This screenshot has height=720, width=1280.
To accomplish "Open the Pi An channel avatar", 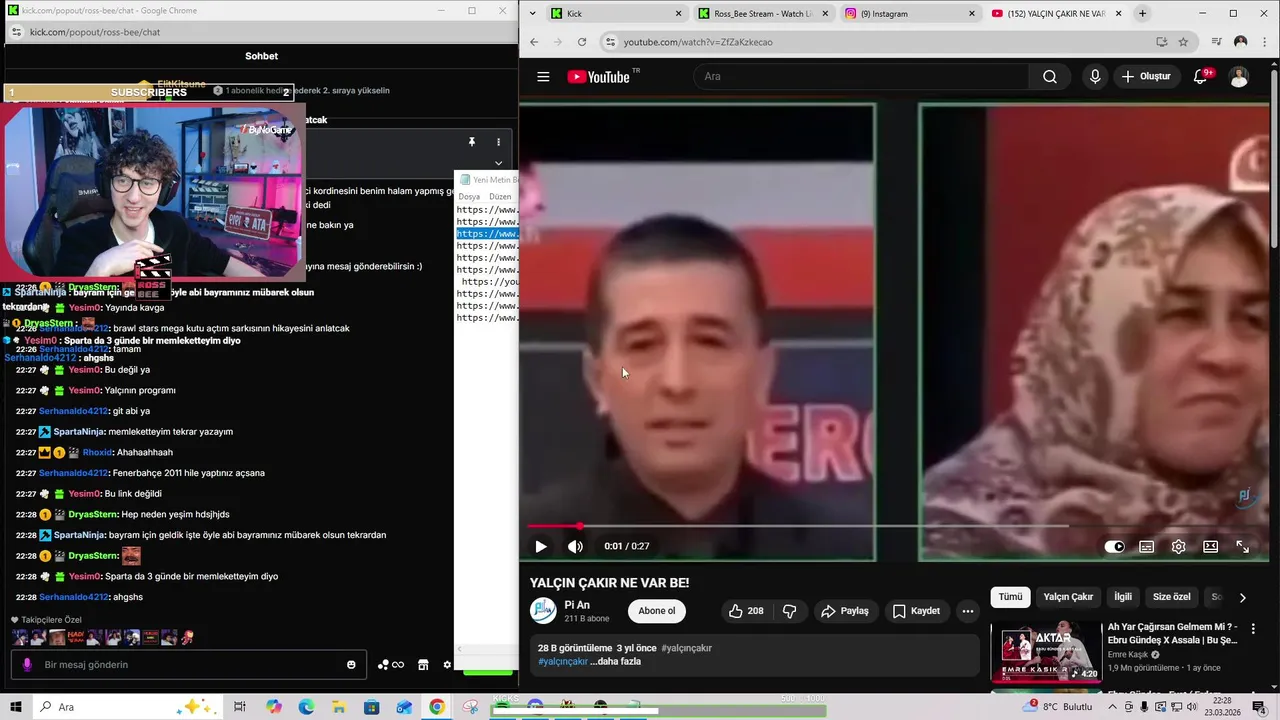I will point(543,610).
